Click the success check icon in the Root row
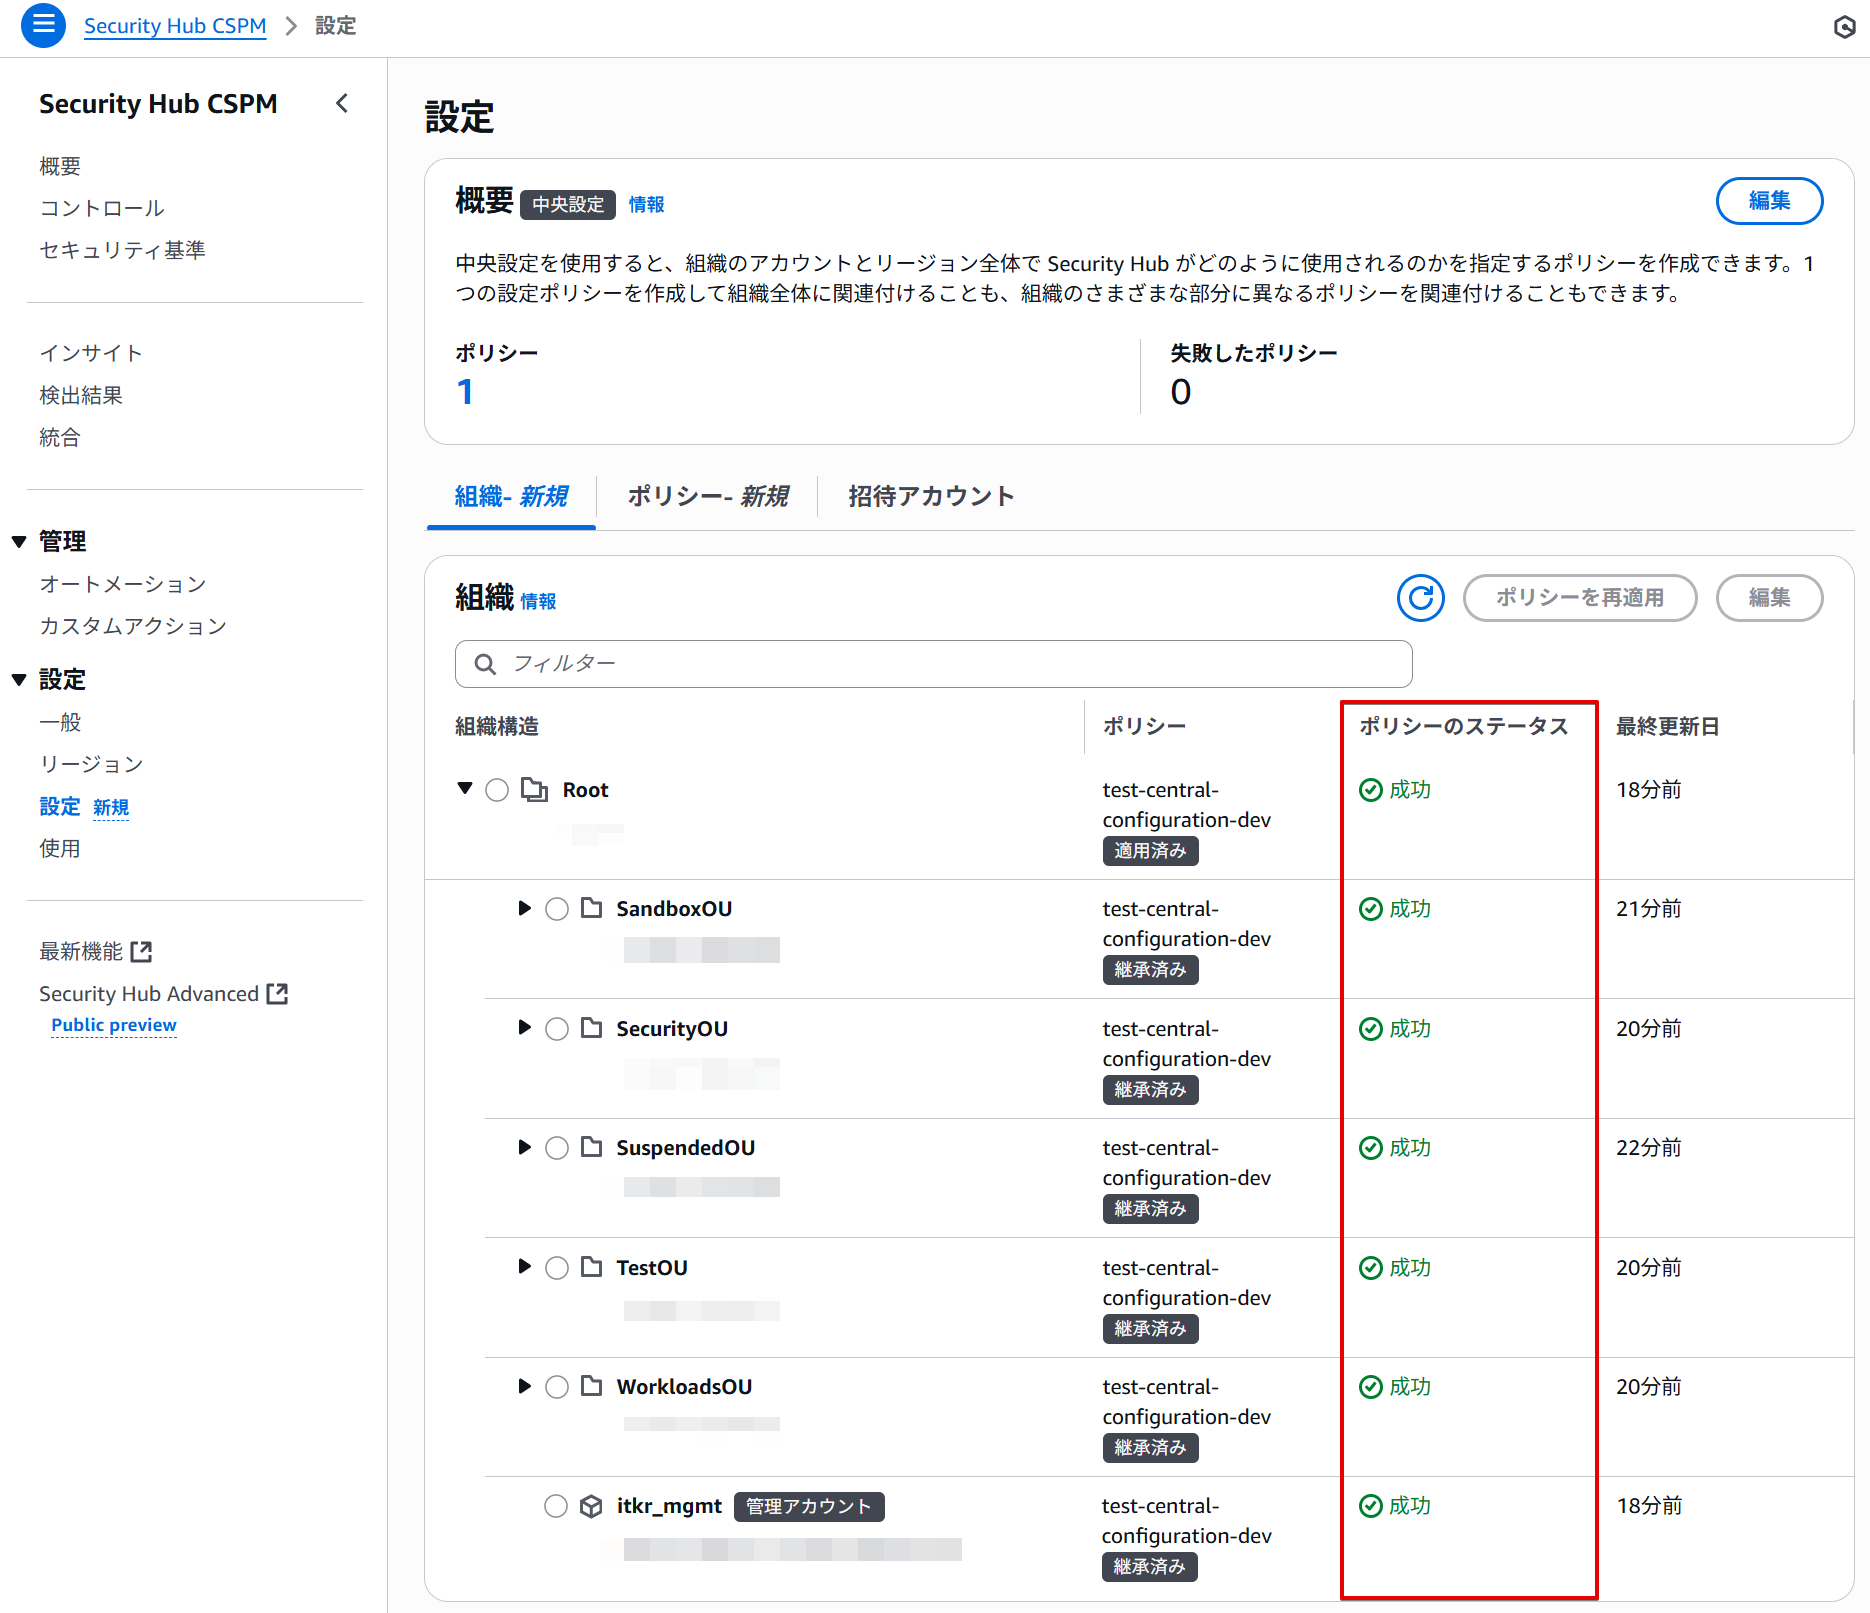The width and height of the screenshot is (1870, 1613). pos(1371,790)
